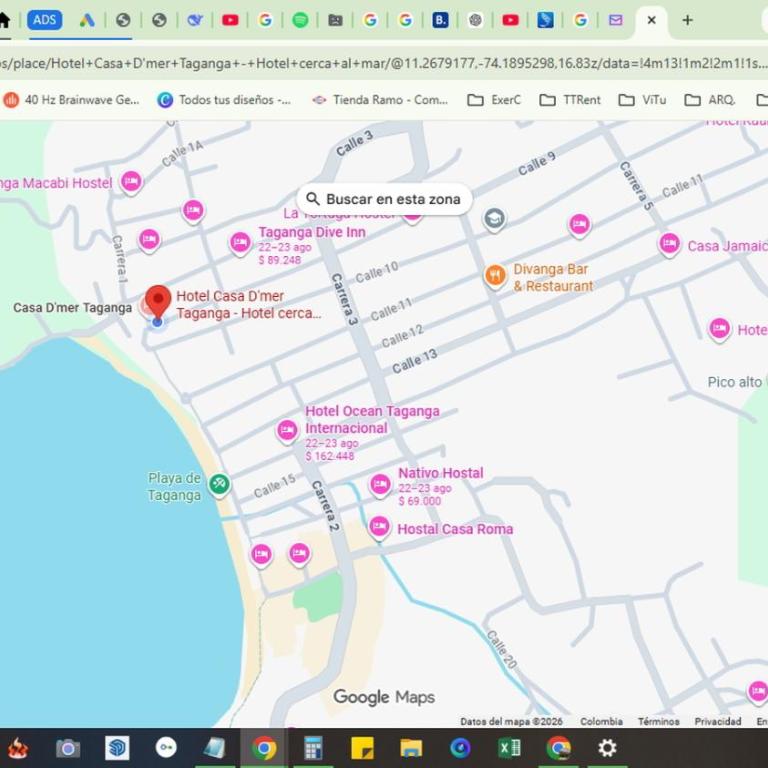This screenshot has width=768, height=768.
Task: Select the Casa Jamaica hotel pin
Action: 669,244
